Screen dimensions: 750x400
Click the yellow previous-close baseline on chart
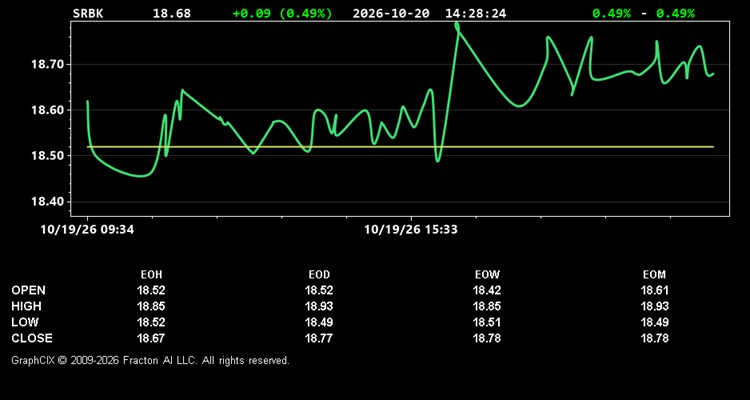400,147
